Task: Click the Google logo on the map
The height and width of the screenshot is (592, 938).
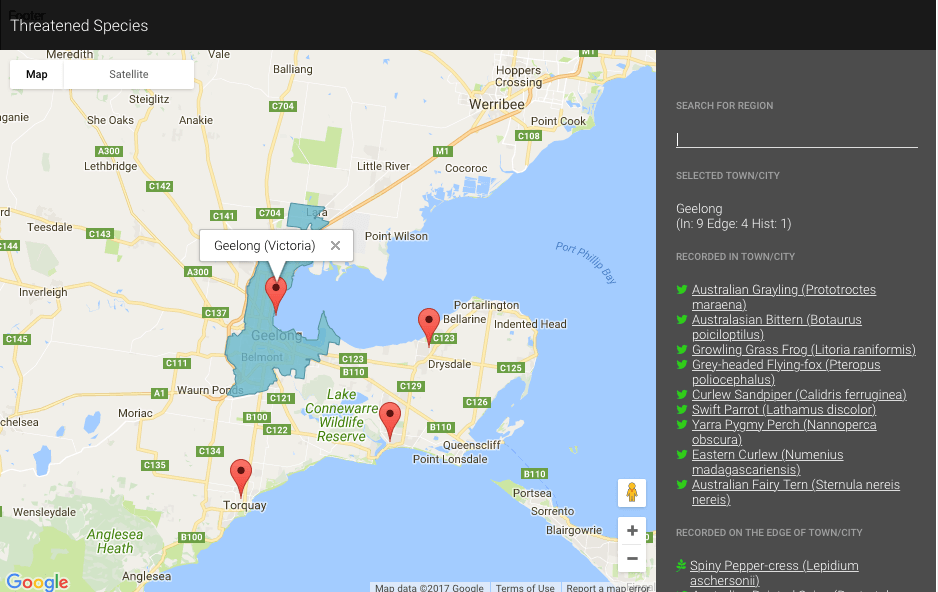Action: pos(37,581)
